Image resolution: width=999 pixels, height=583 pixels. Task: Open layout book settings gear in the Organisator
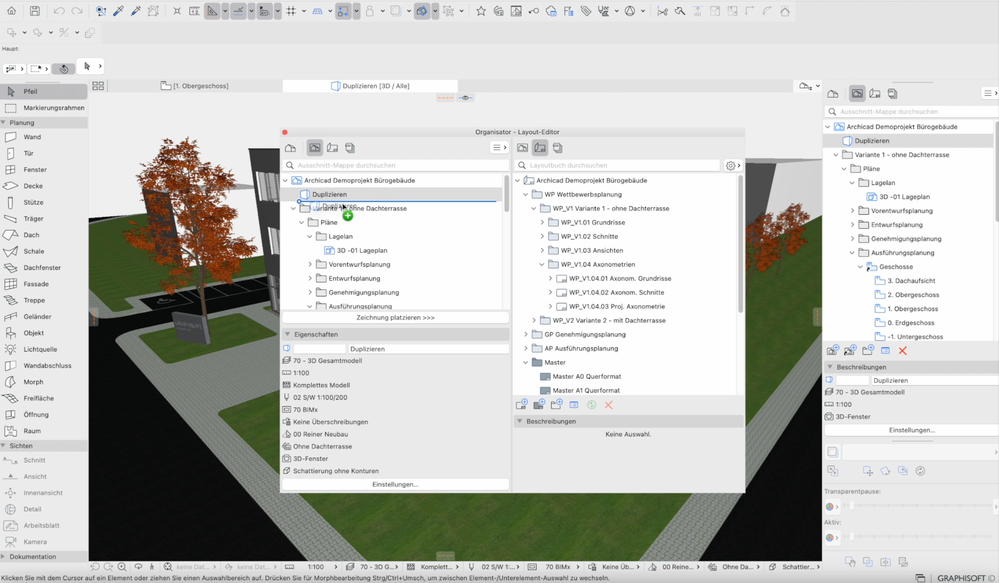731,166
